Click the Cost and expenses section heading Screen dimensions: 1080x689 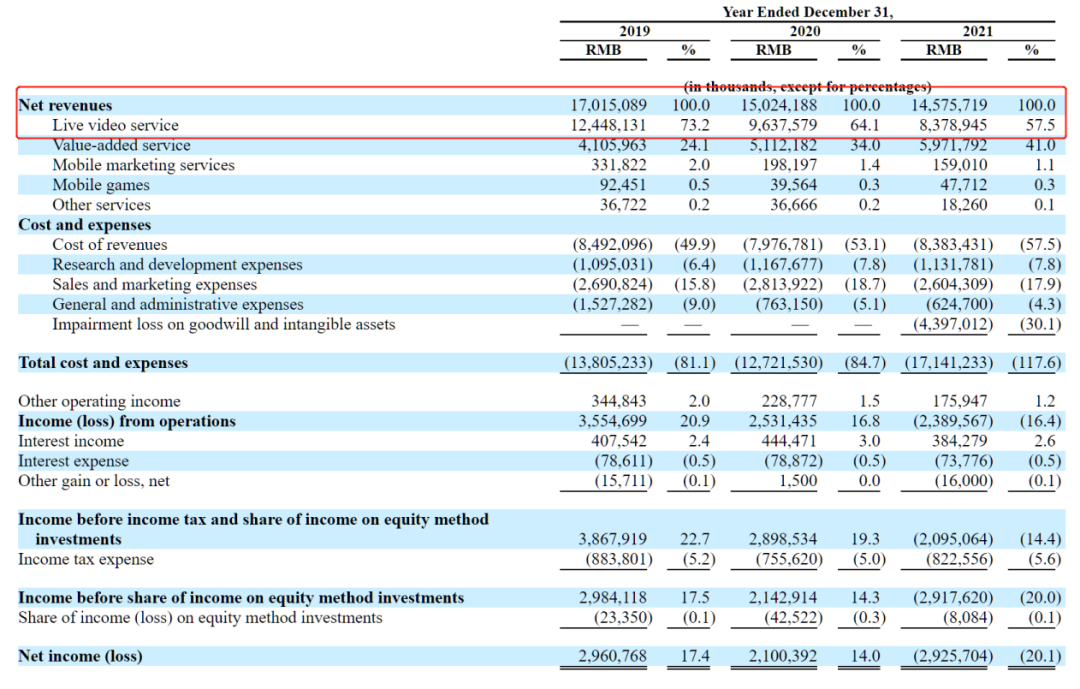coord(85,225)
